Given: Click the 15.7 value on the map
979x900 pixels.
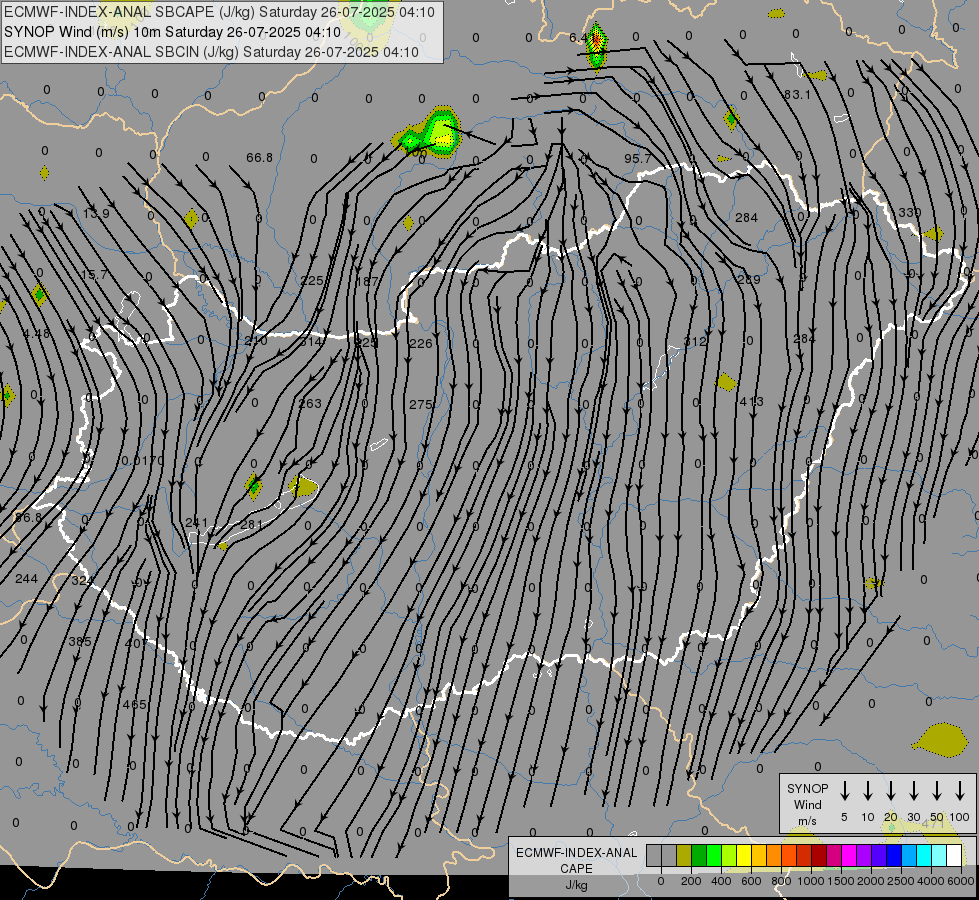Looking at the screenshot, I should click(94, 275).
